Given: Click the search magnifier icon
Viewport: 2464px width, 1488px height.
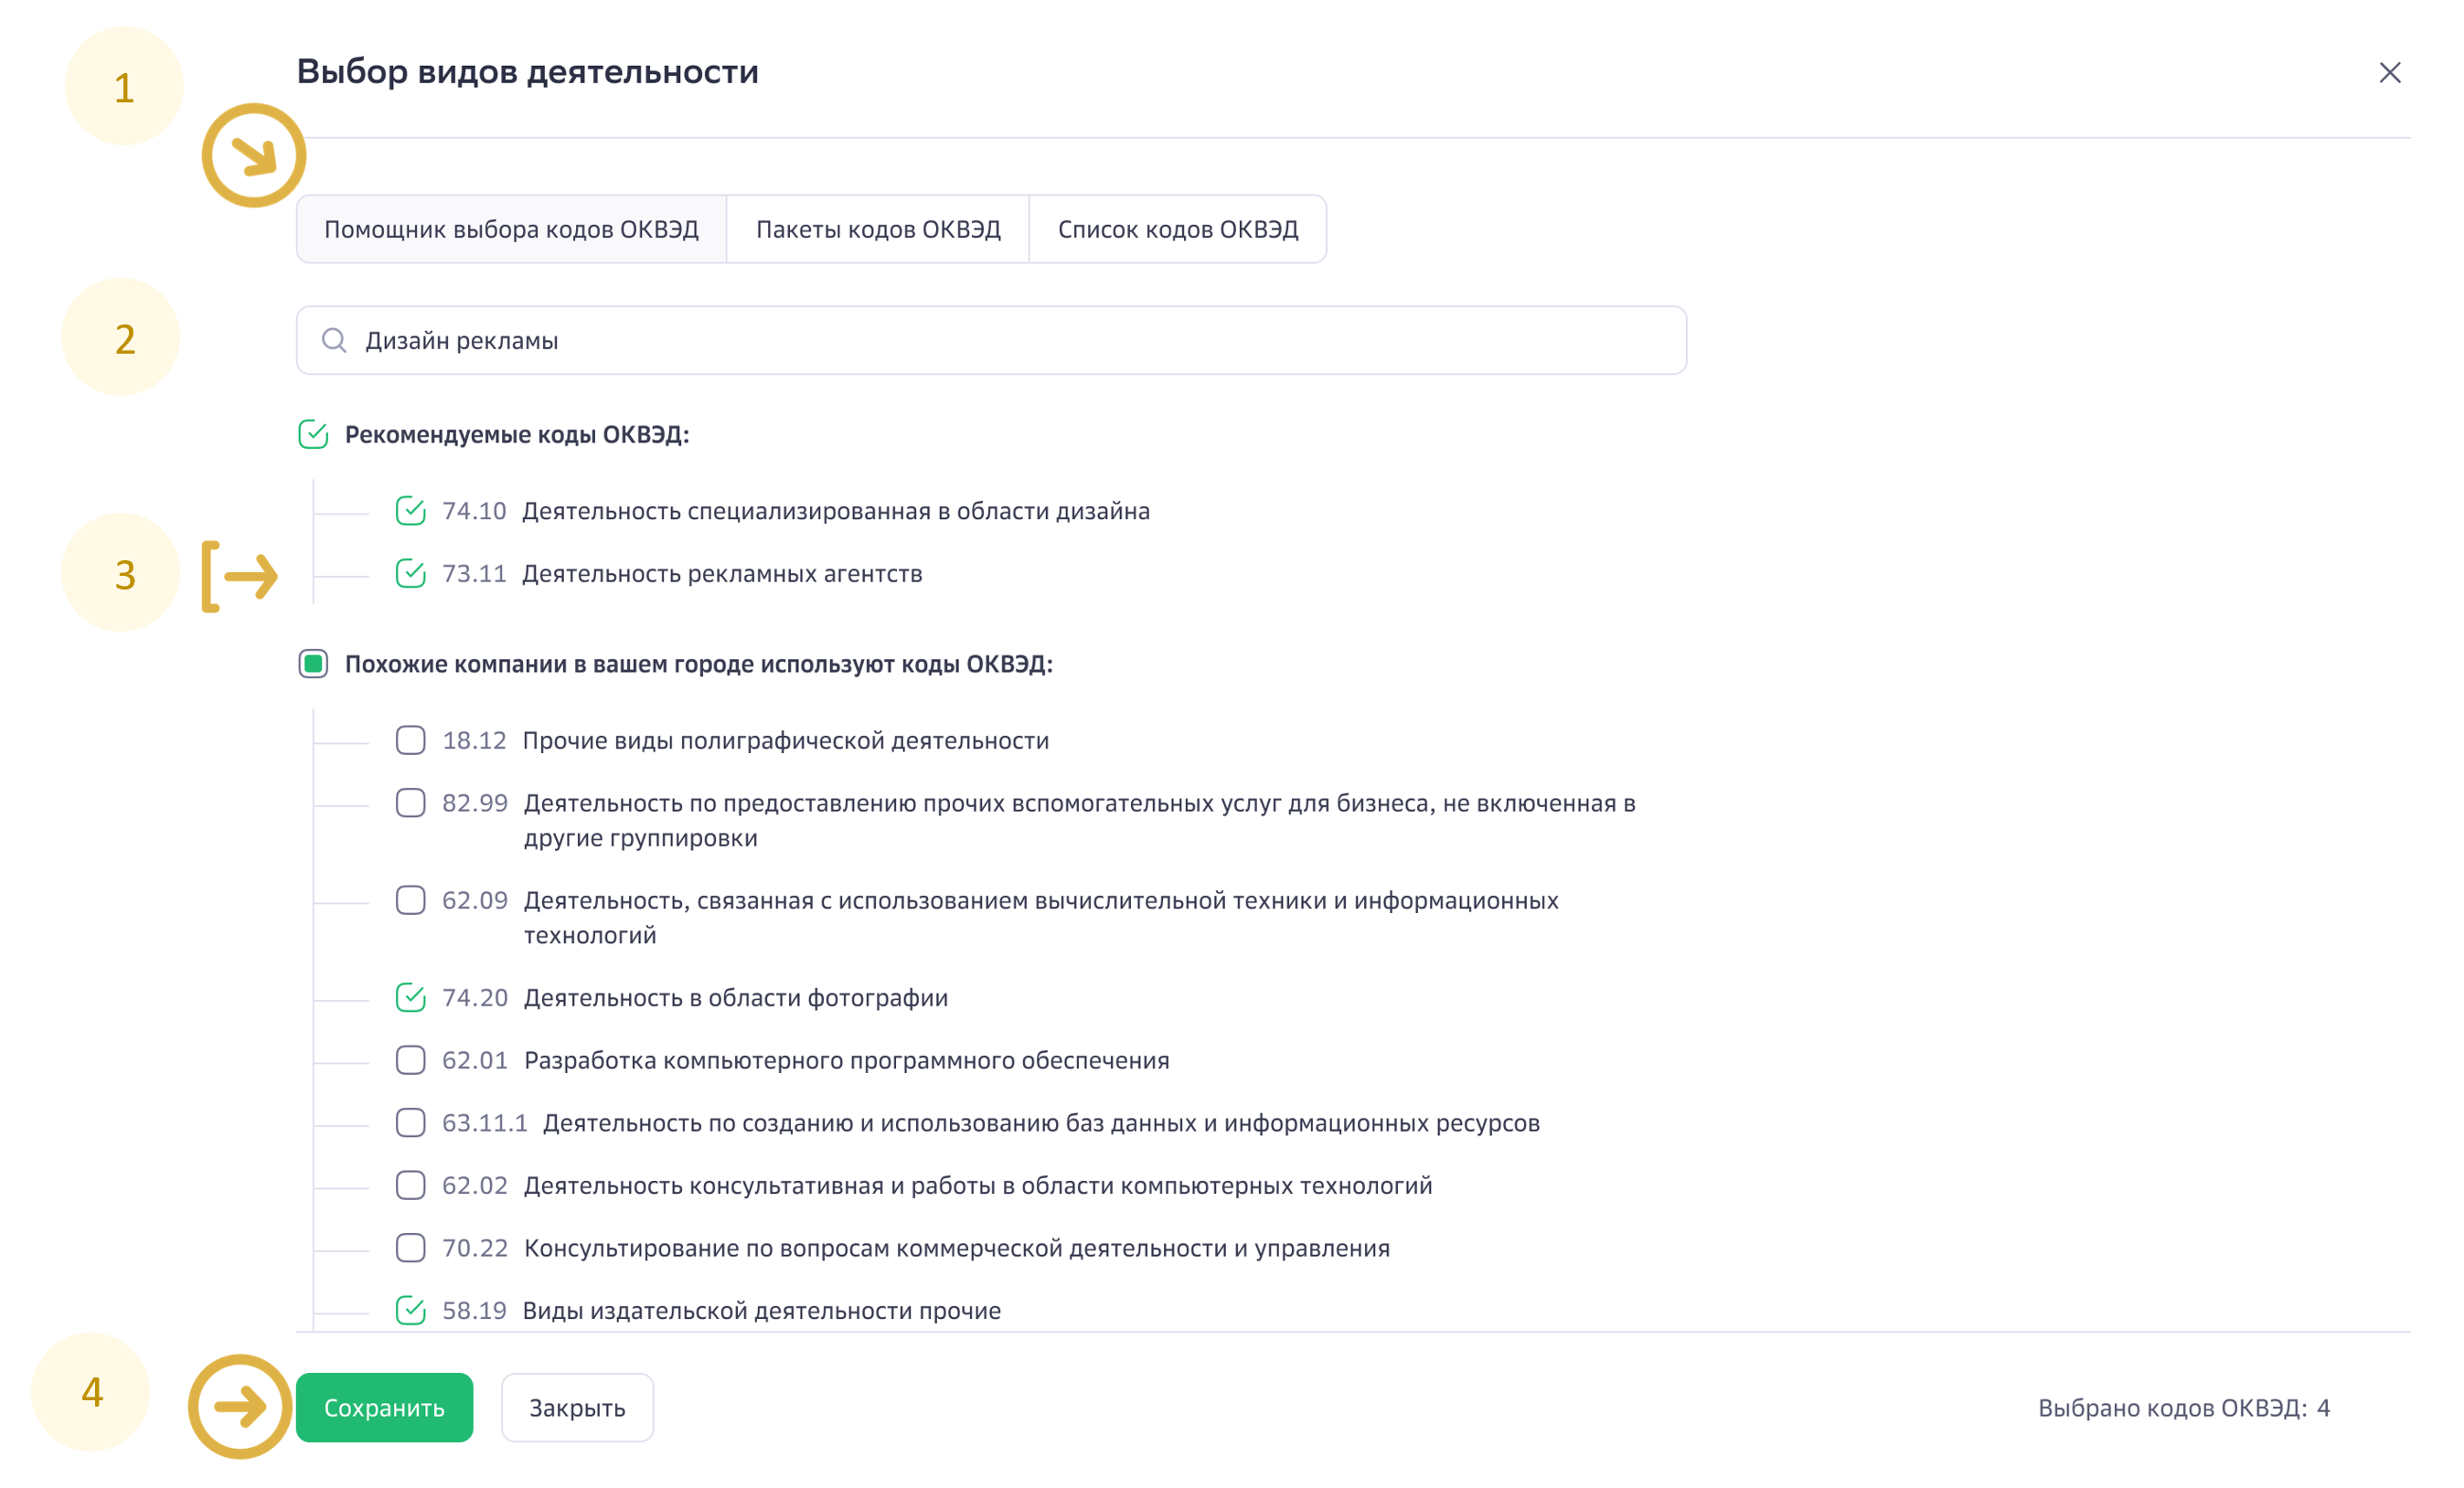Looking at the screenshot, I should click(334, 341).
